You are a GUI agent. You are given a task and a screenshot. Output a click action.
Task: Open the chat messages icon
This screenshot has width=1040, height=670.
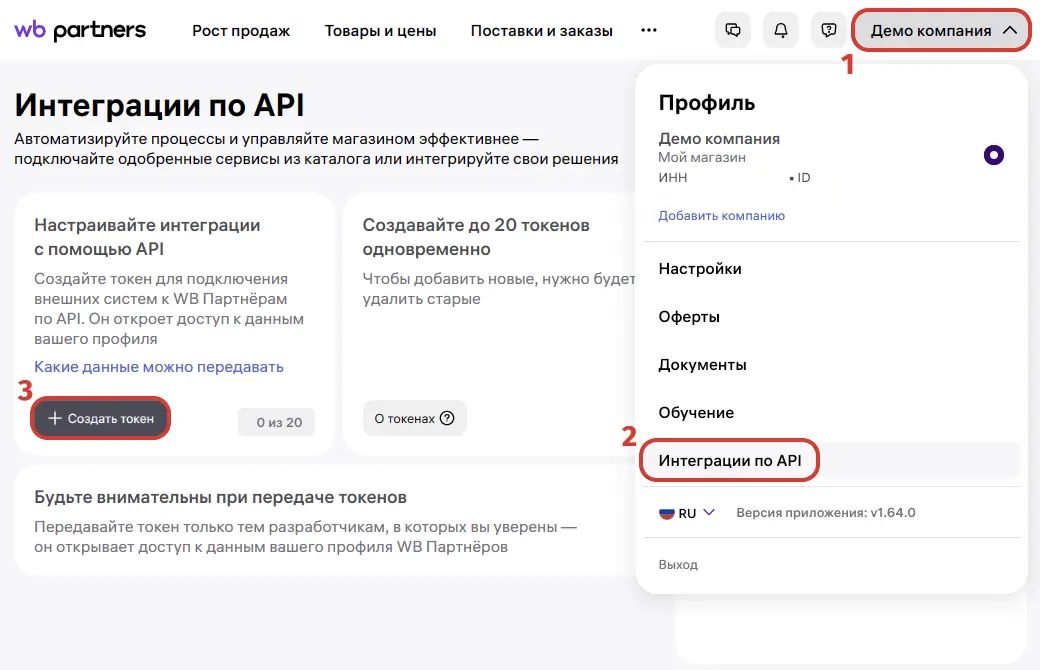point(733,30)
